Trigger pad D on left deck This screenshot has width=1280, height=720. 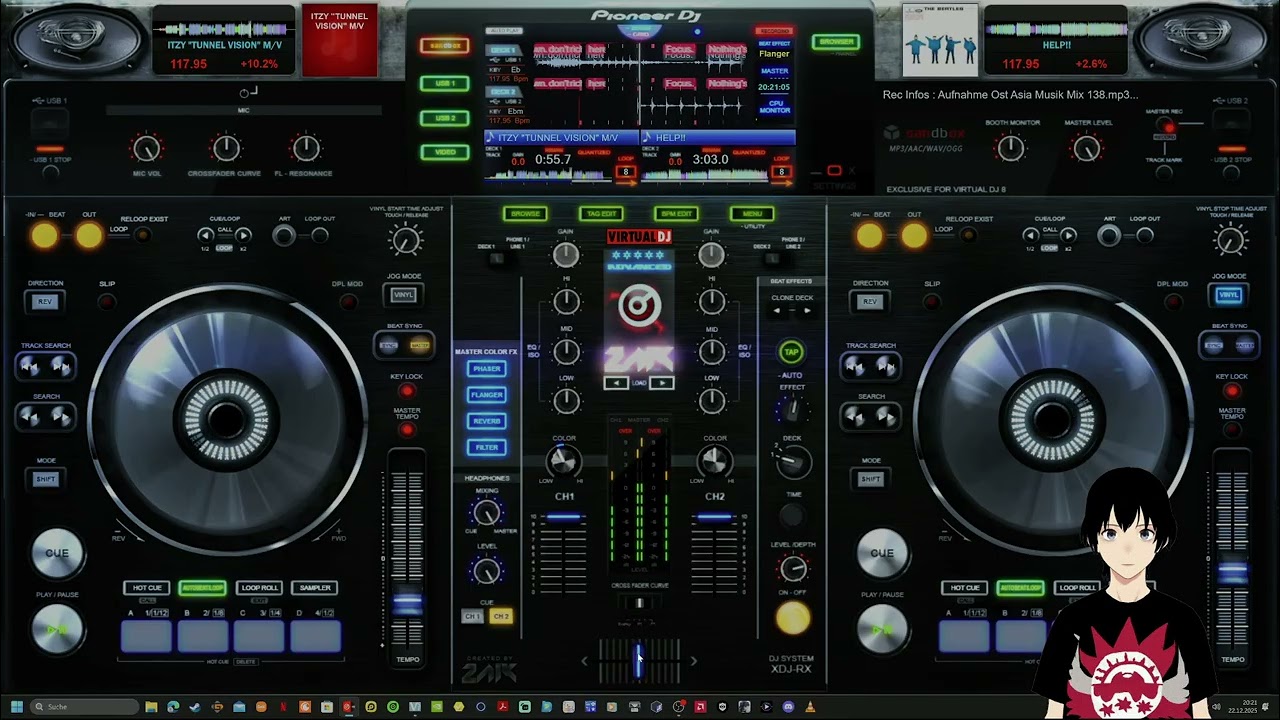(x=315, y=637)
